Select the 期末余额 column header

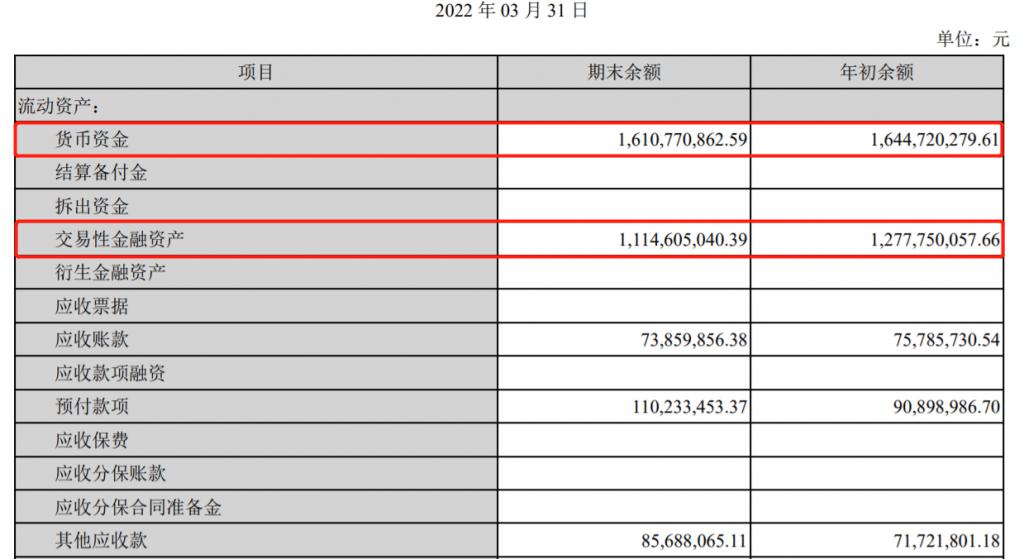[624, 72]
